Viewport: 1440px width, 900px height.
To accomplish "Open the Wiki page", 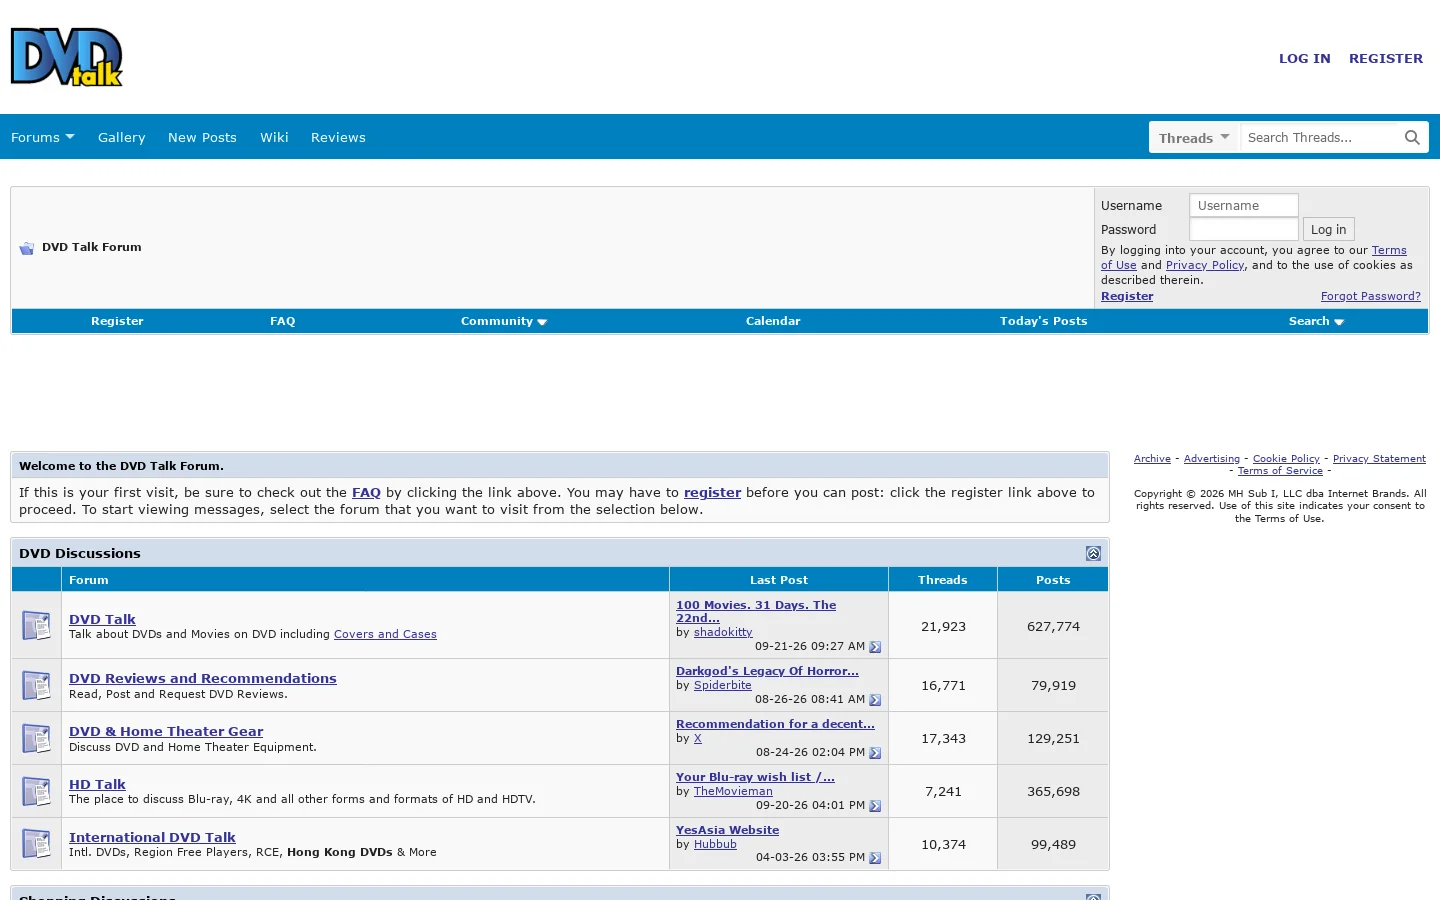I will pyautogui.click(x=274, y=137).
